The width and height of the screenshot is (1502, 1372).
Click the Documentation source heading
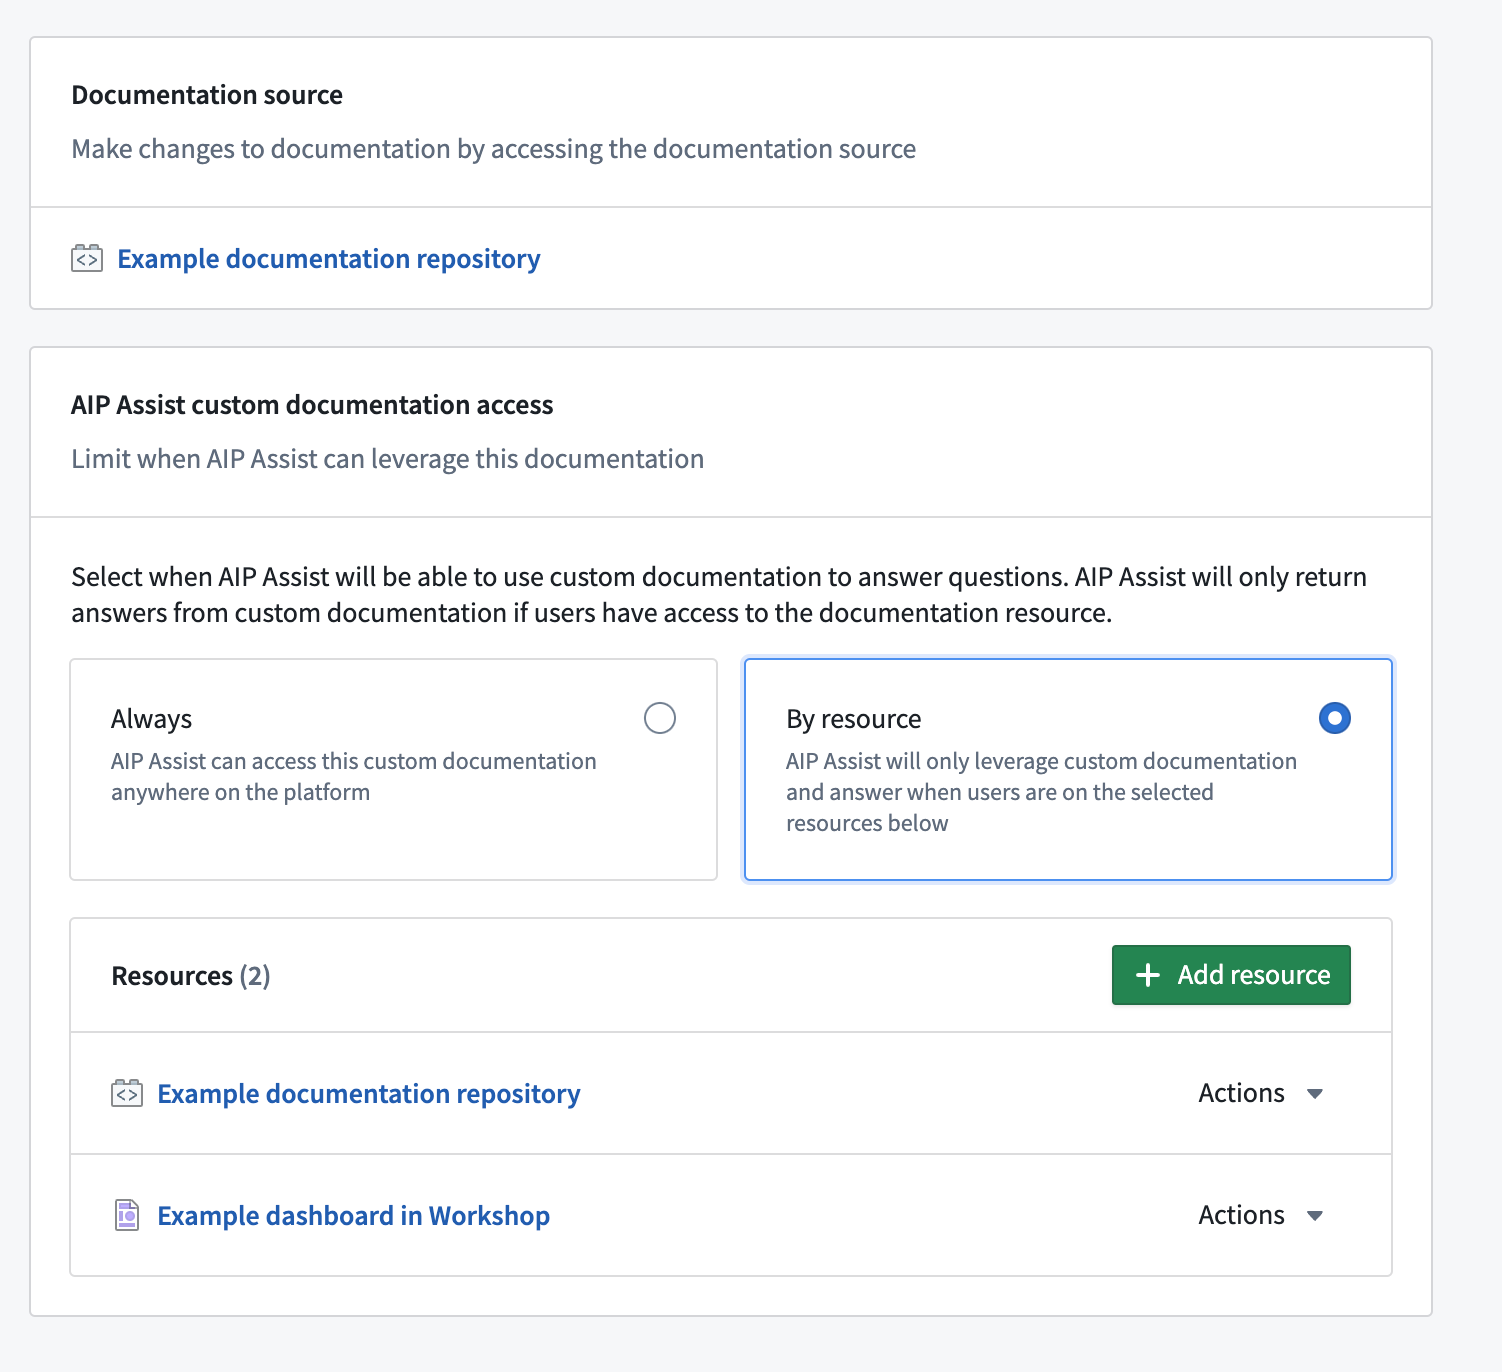coord(207,95)
